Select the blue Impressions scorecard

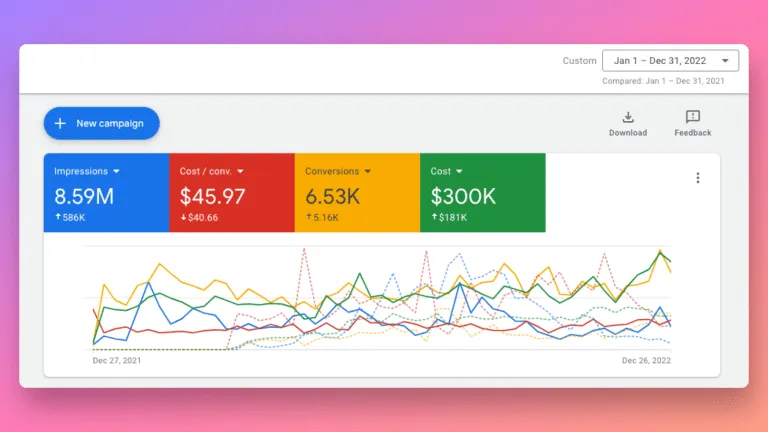pyautogui.click(x=106, y=192)
